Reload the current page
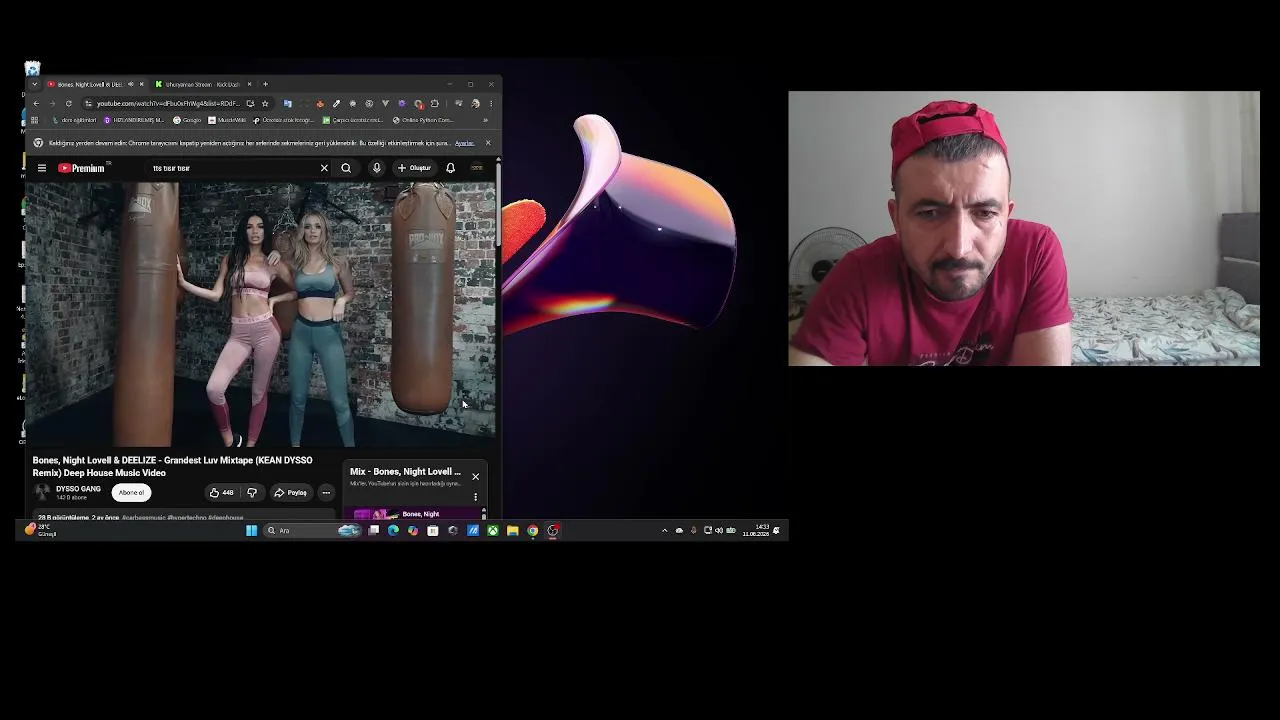The width and height of the screenshot is (1280, 720). (x=68, y=103)
